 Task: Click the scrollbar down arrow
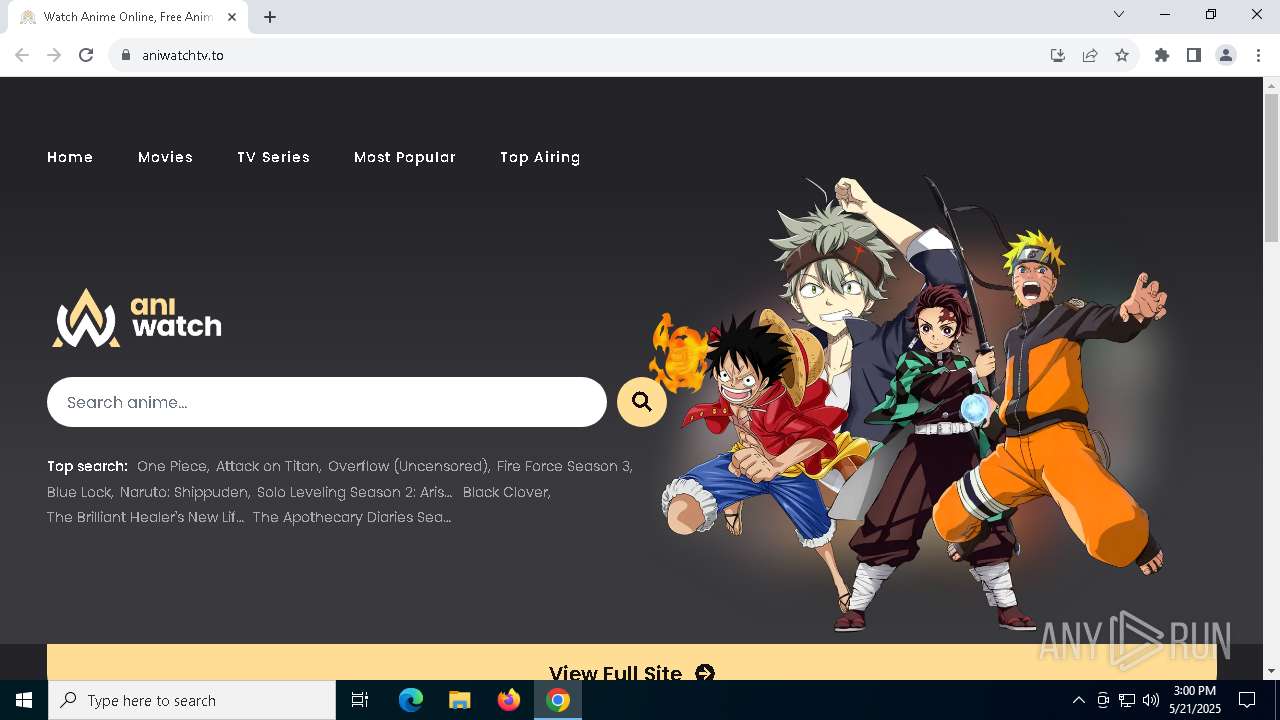1271,671
